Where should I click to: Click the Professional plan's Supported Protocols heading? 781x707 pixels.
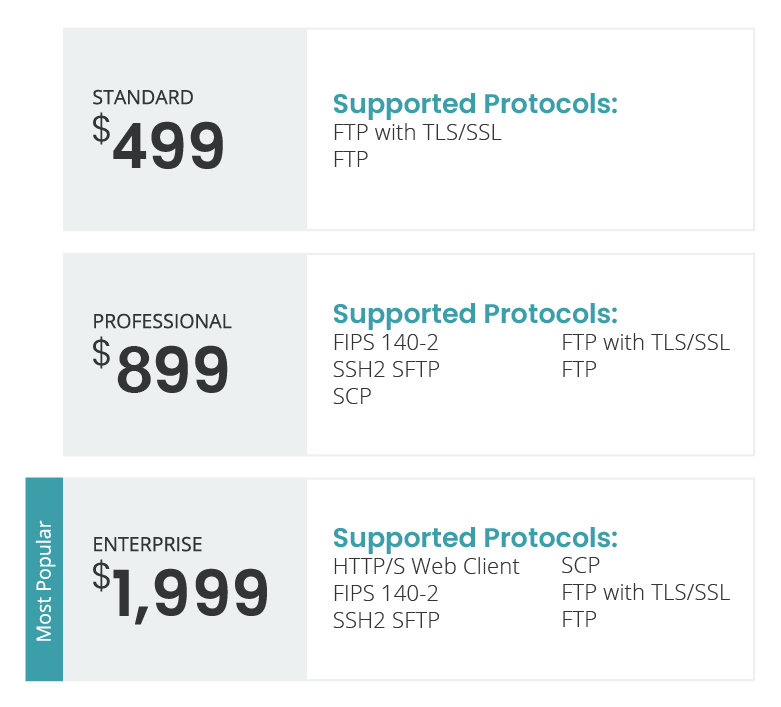[475, 313]
